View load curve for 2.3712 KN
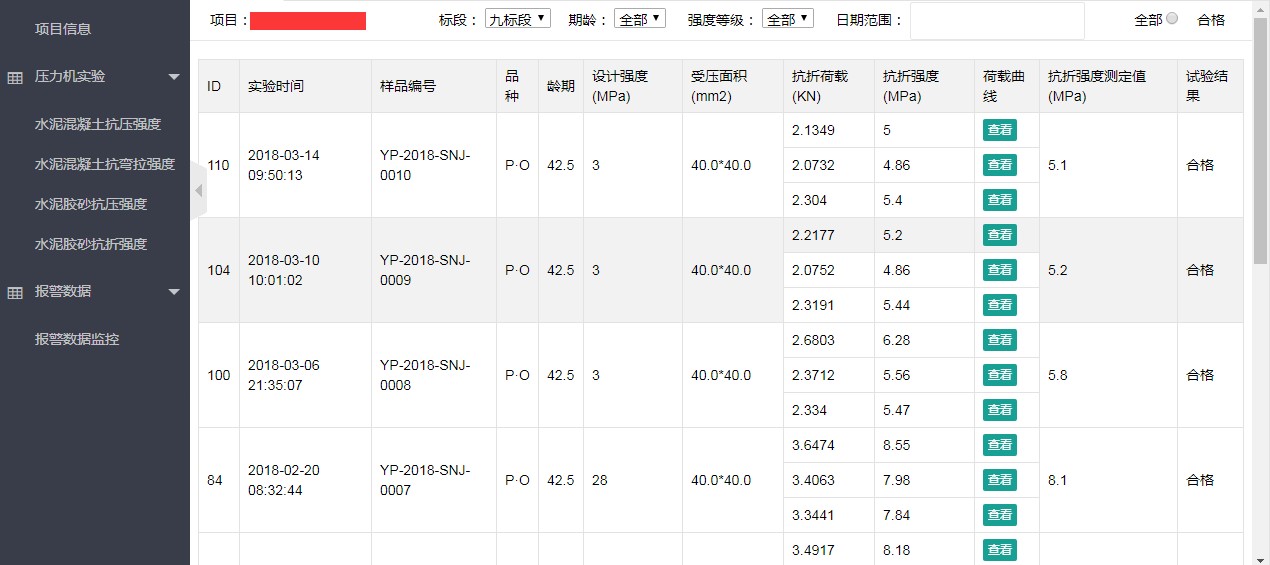 (x=1000, y=375)
